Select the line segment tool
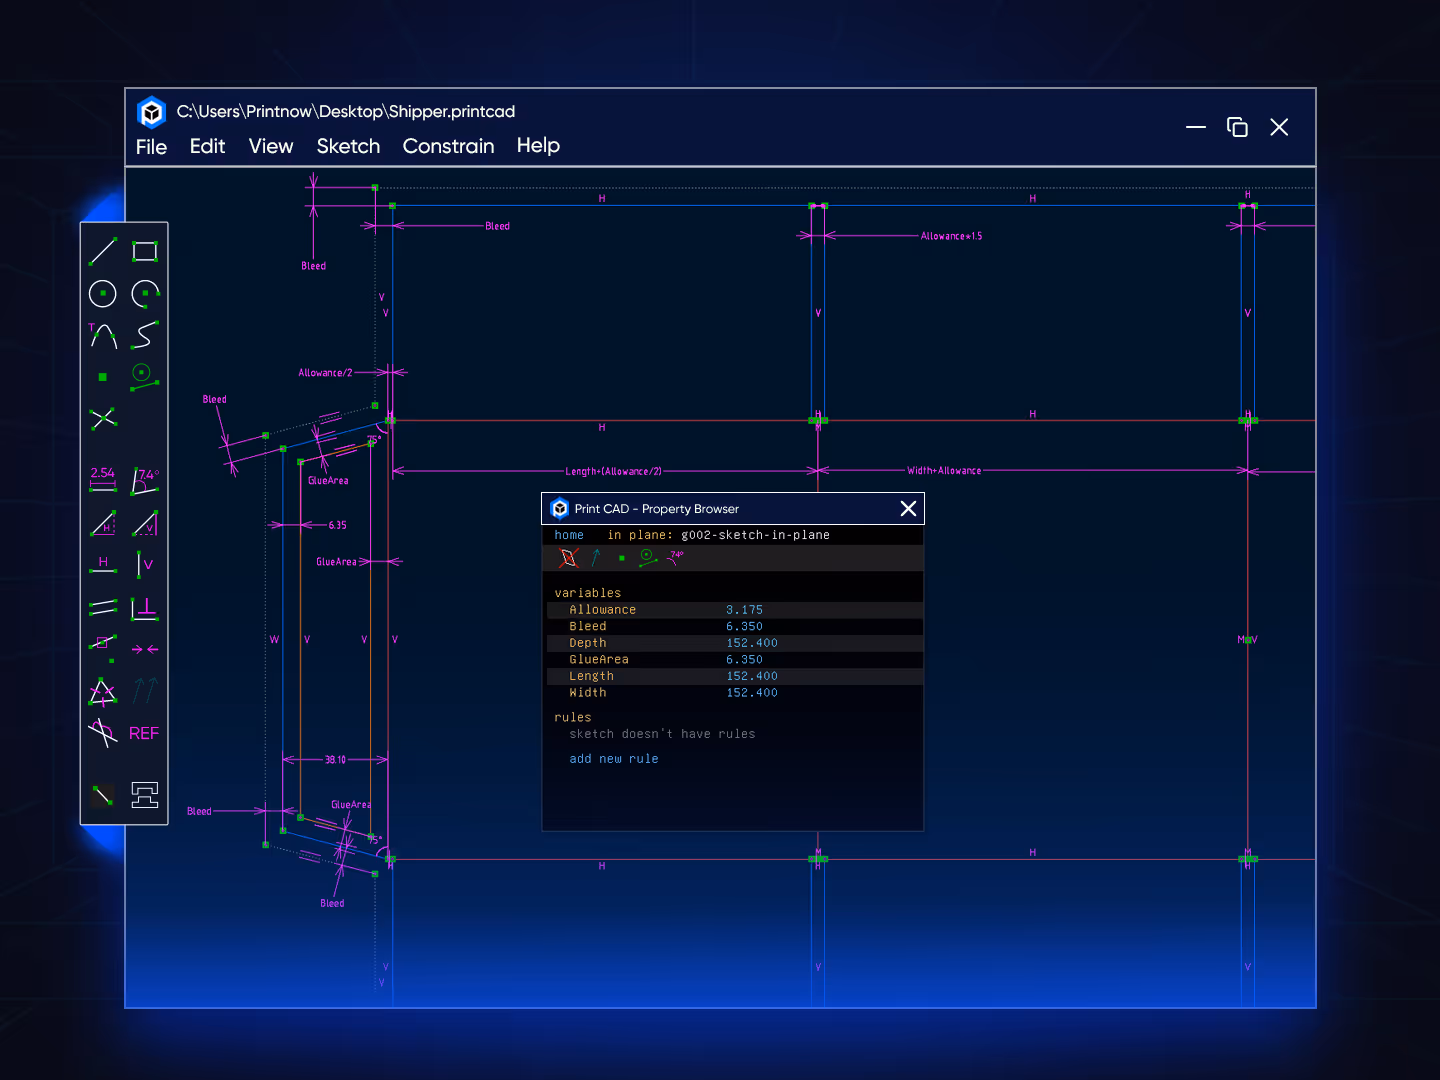Screen dimensions: 1440x1080 point(102,252)
